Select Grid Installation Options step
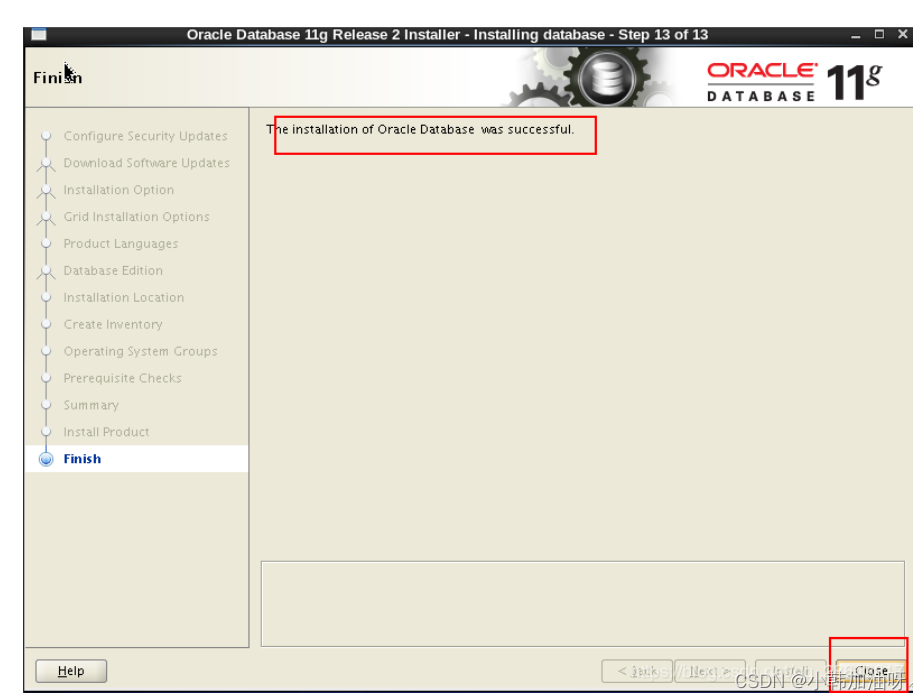The image size is (922, 700). (x=136, y=216)
